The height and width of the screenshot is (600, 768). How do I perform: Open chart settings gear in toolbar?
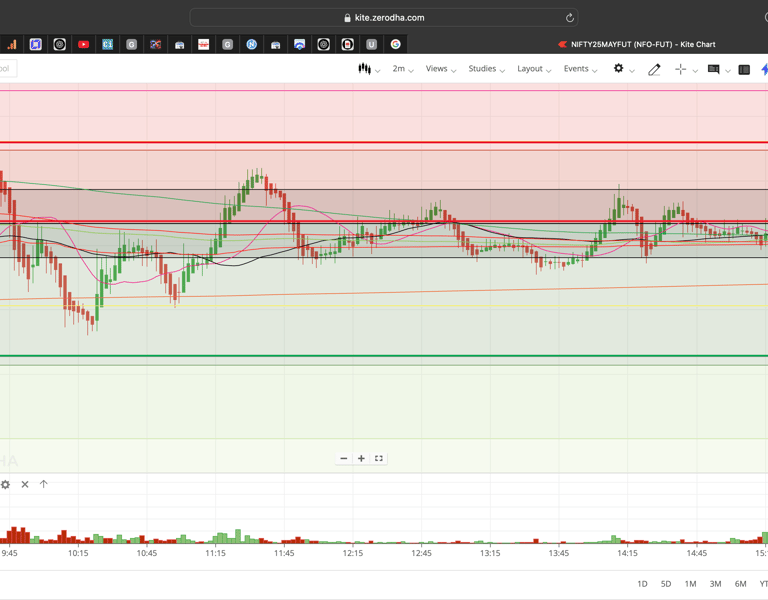pos(619,69)
